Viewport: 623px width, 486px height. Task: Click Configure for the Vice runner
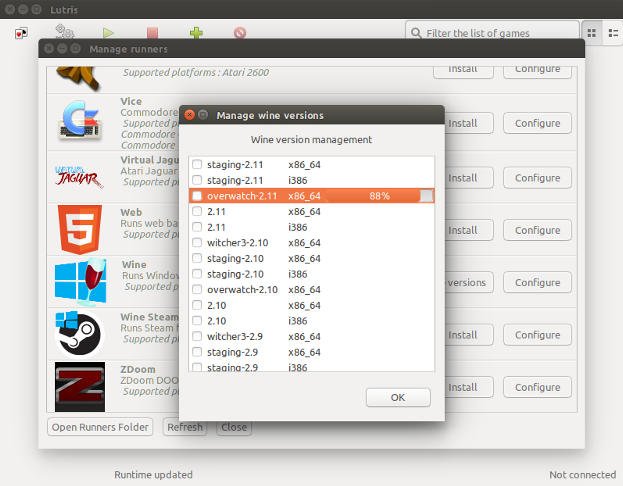point(537,123)
